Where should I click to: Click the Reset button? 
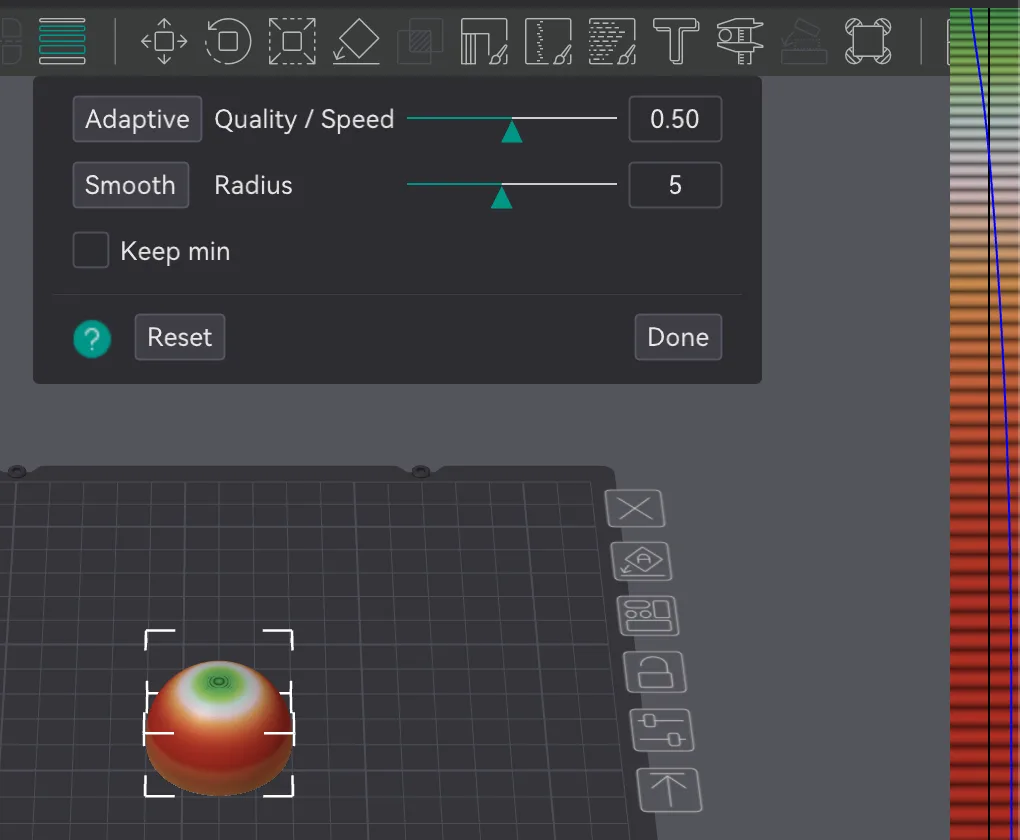click(180, 337)
